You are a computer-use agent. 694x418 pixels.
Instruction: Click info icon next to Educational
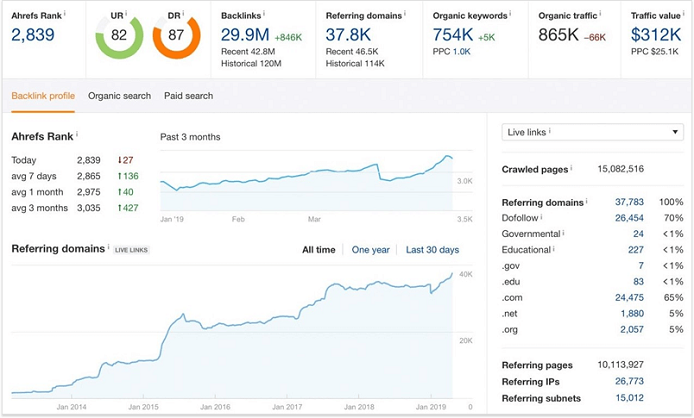click(x=555, y=250)
